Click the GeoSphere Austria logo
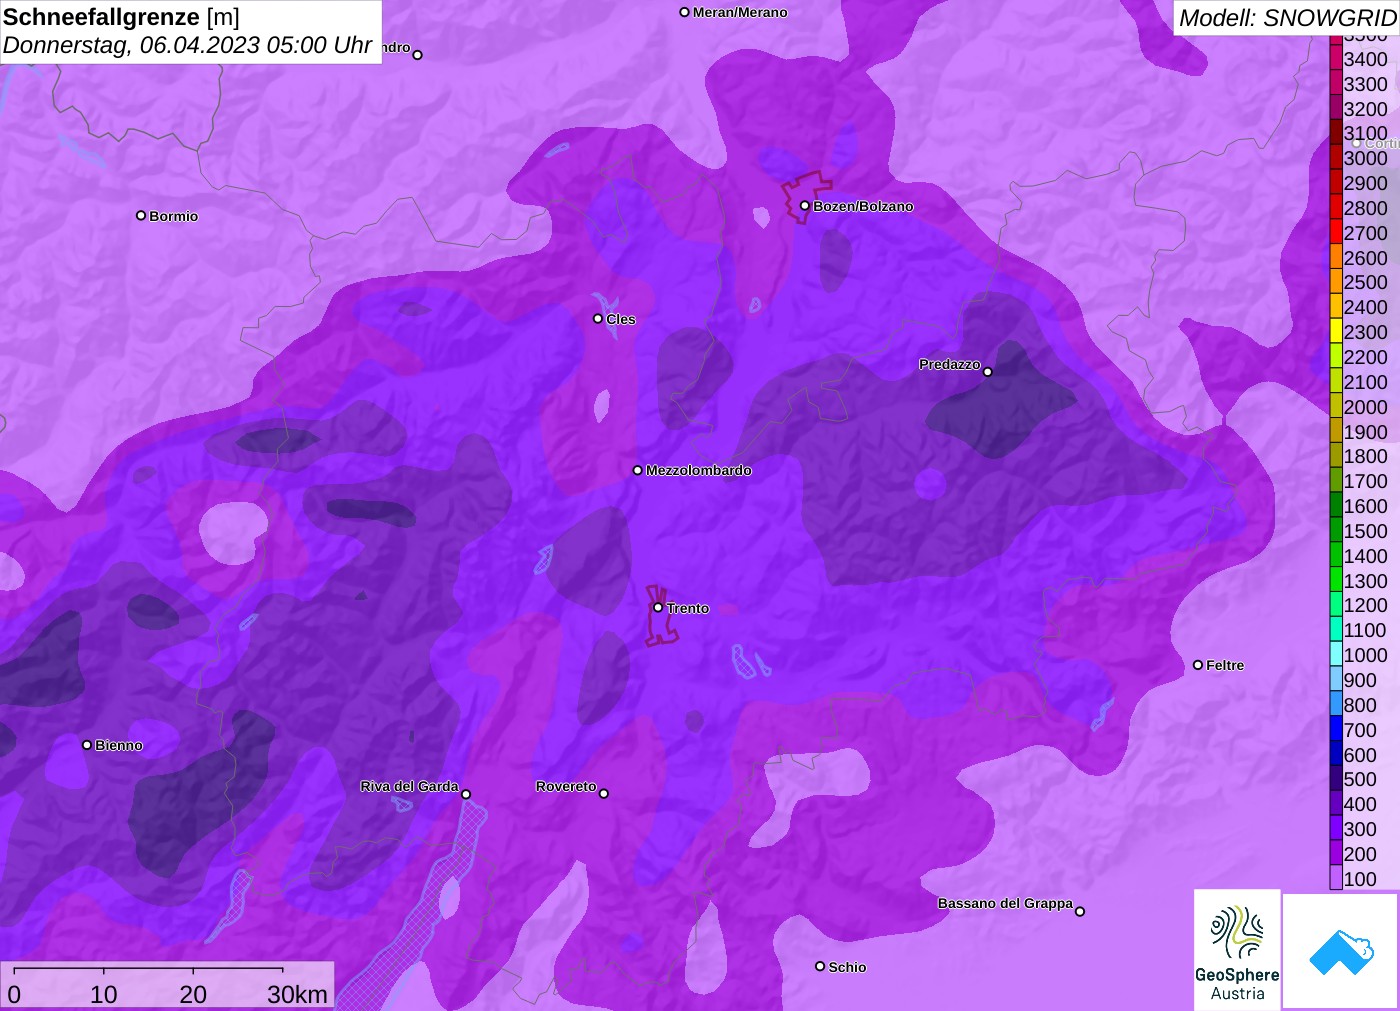The height and width of the screenshot is (1011, 1400). 1237,949
